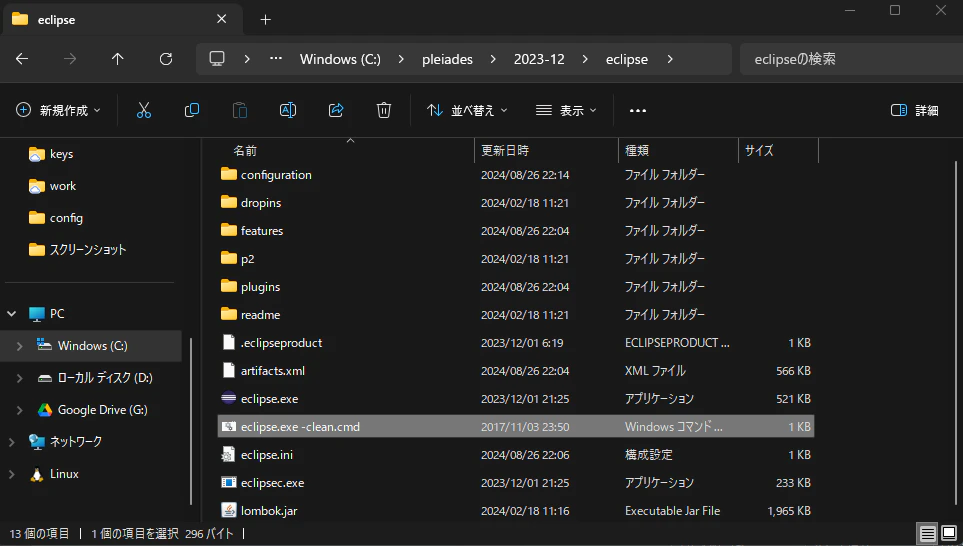Image resolution: width=963 pixels, height=546 pixels.
Task: Go back with the left arrow
Action: pyautogui.click(x=22, y=59)
